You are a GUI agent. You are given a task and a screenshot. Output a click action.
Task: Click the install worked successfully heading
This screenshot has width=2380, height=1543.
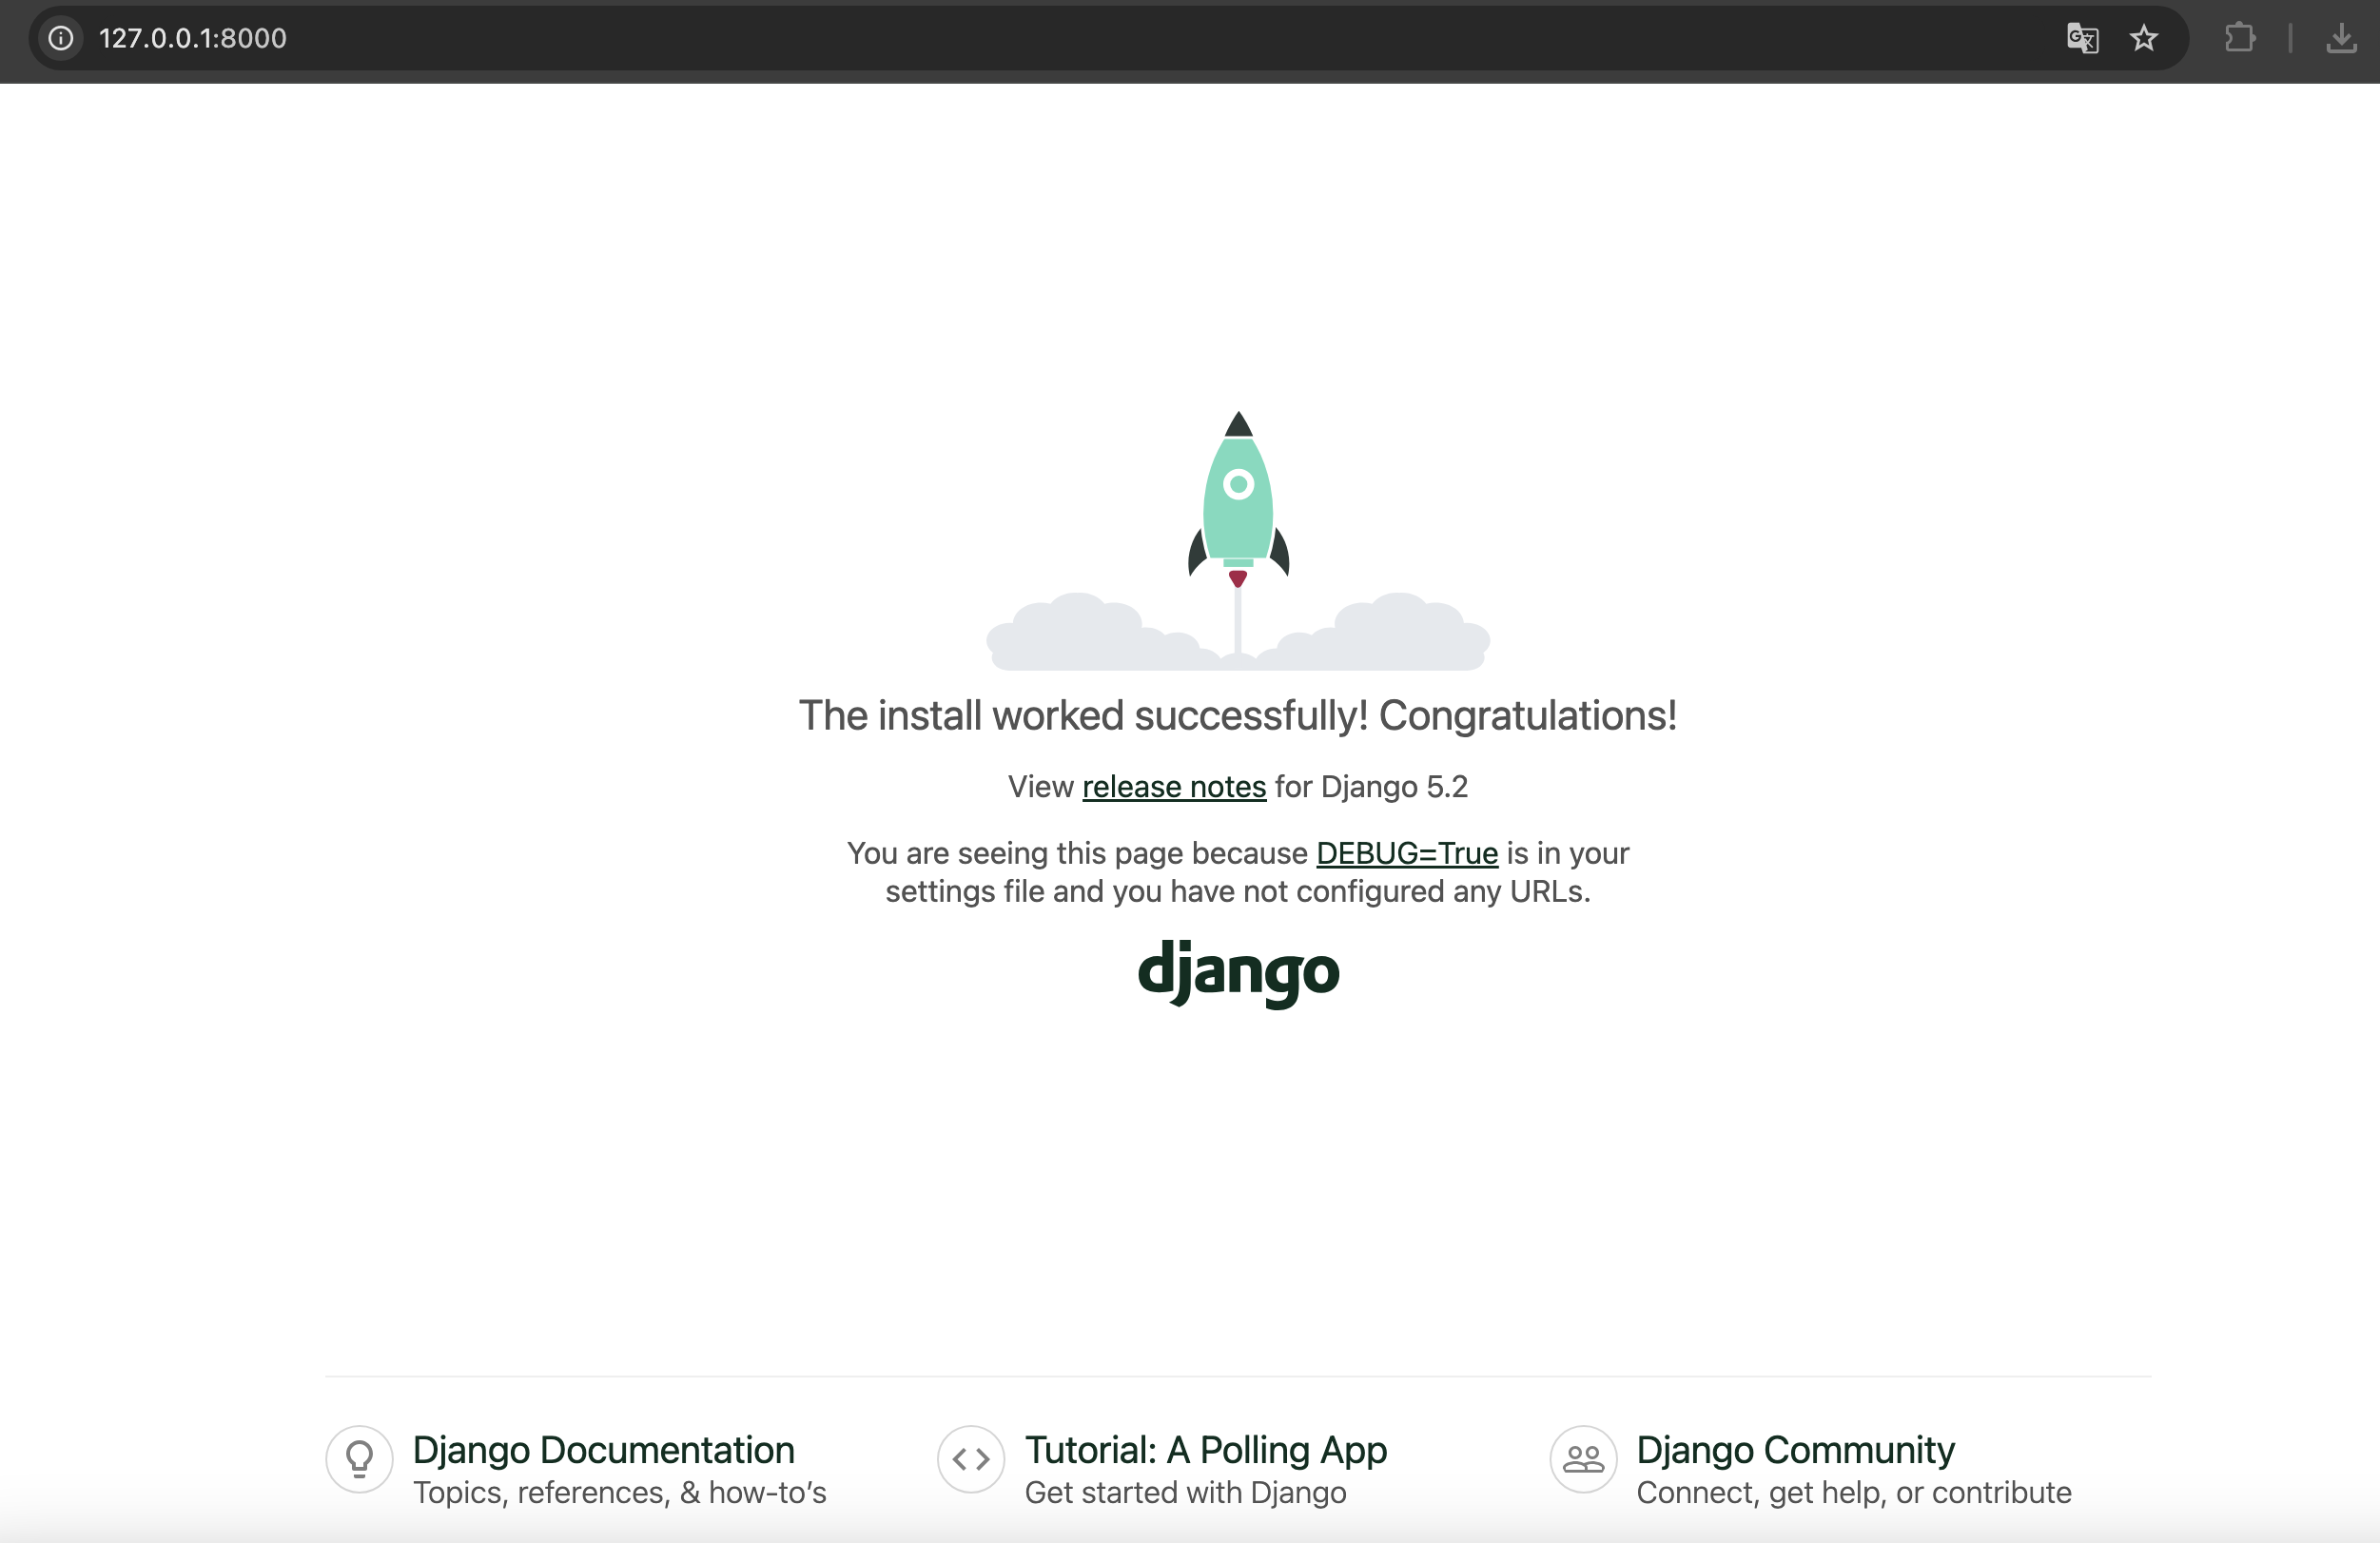click(1237, 716)
